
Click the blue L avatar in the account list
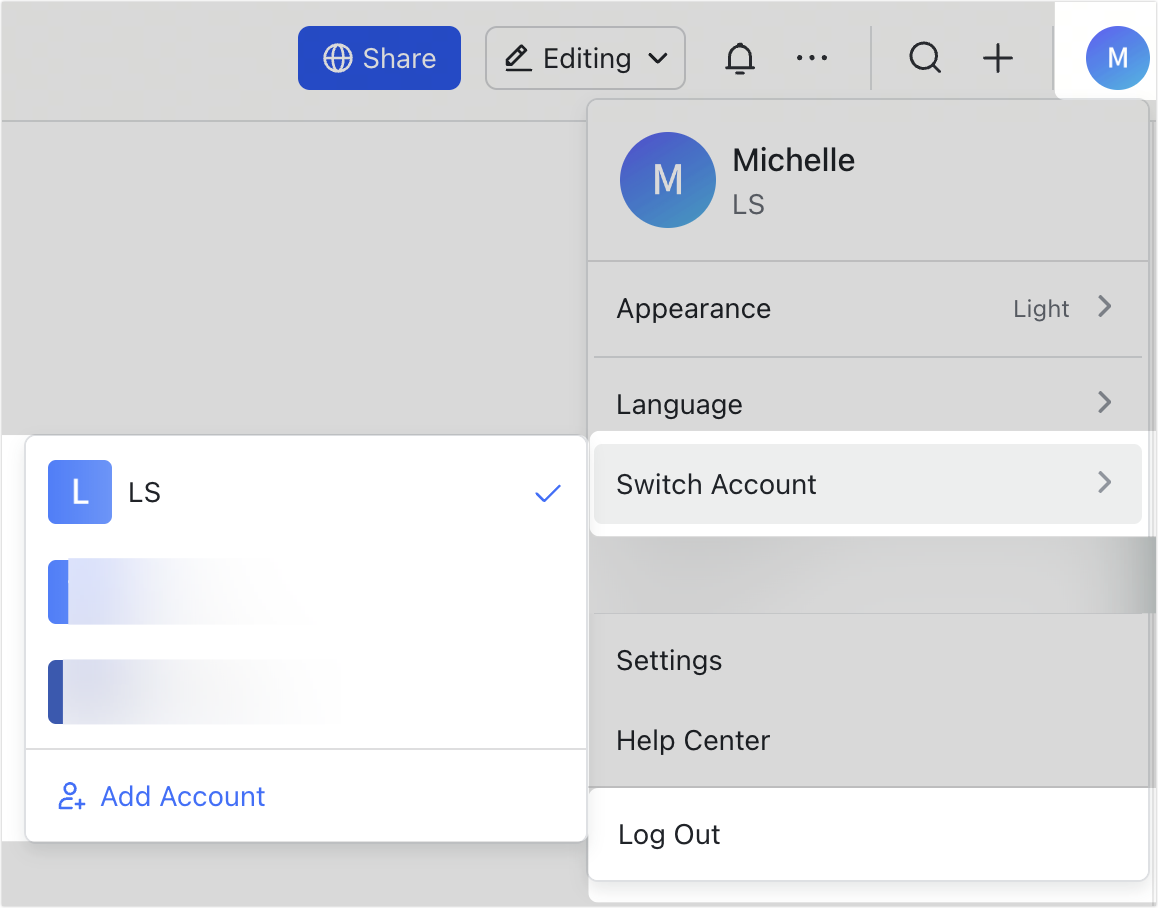pos(79,492)
